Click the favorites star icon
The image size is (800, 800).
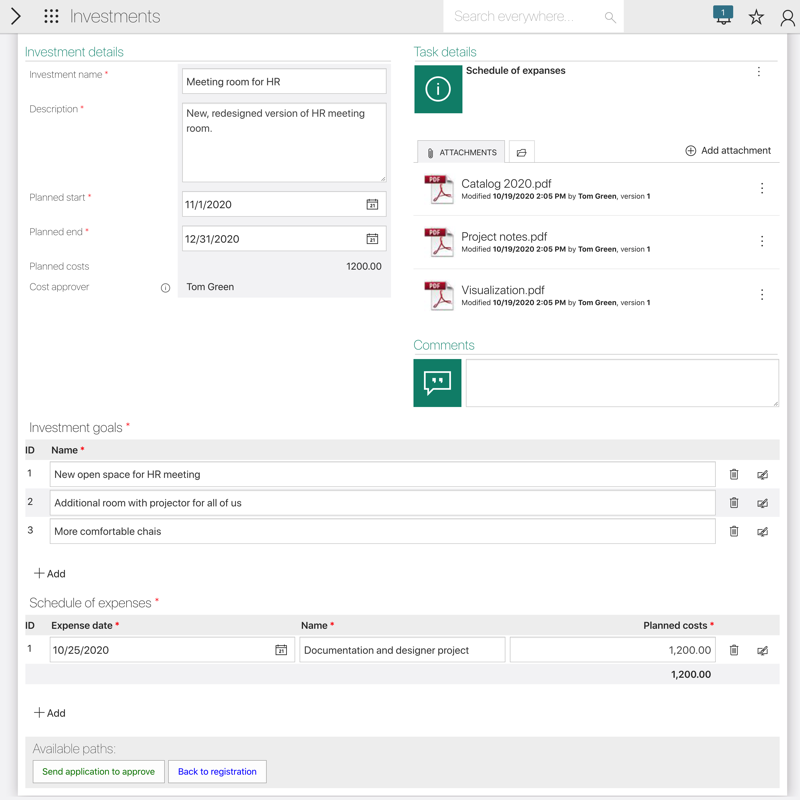point(756,17)
